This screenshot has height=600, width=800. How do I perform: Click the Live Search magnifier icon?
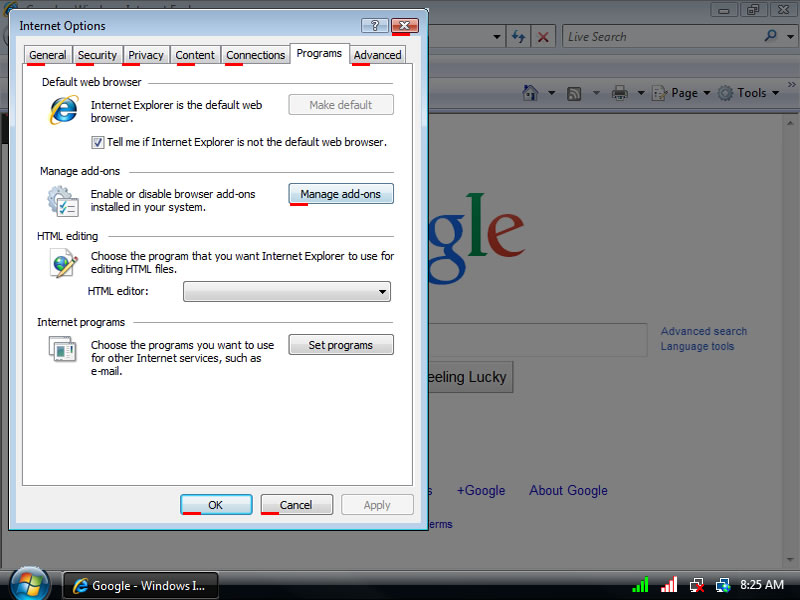pos(770,36)
